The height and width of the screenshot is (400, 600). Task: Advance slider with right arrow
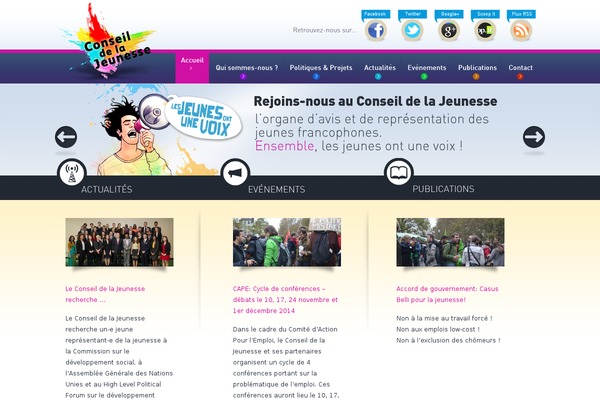click(534, 137)
